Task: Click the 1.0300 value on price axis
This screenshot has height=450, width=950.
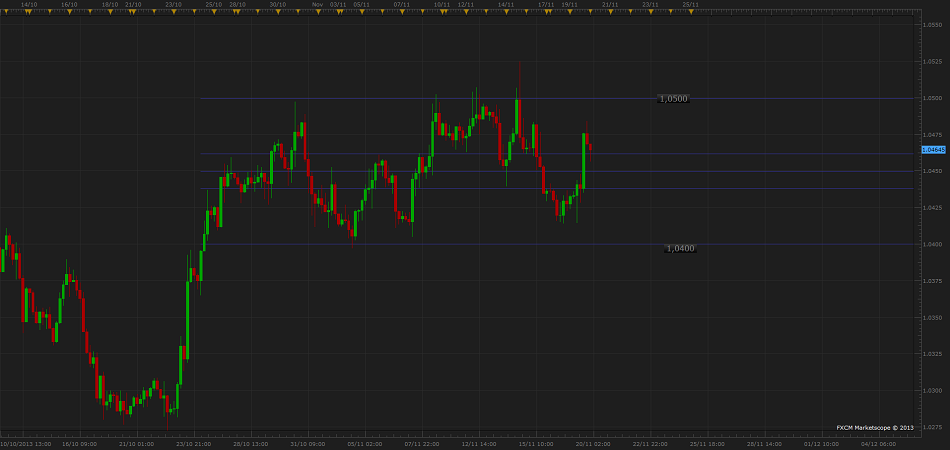Action: [932, 391]
